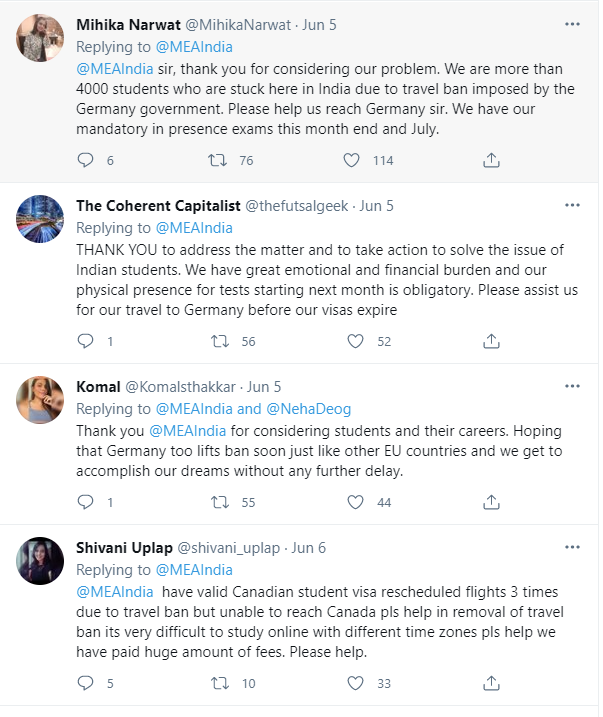Like Komal's tweet with the heart icon
603x717 pixels.
click(x=352, y=502)
